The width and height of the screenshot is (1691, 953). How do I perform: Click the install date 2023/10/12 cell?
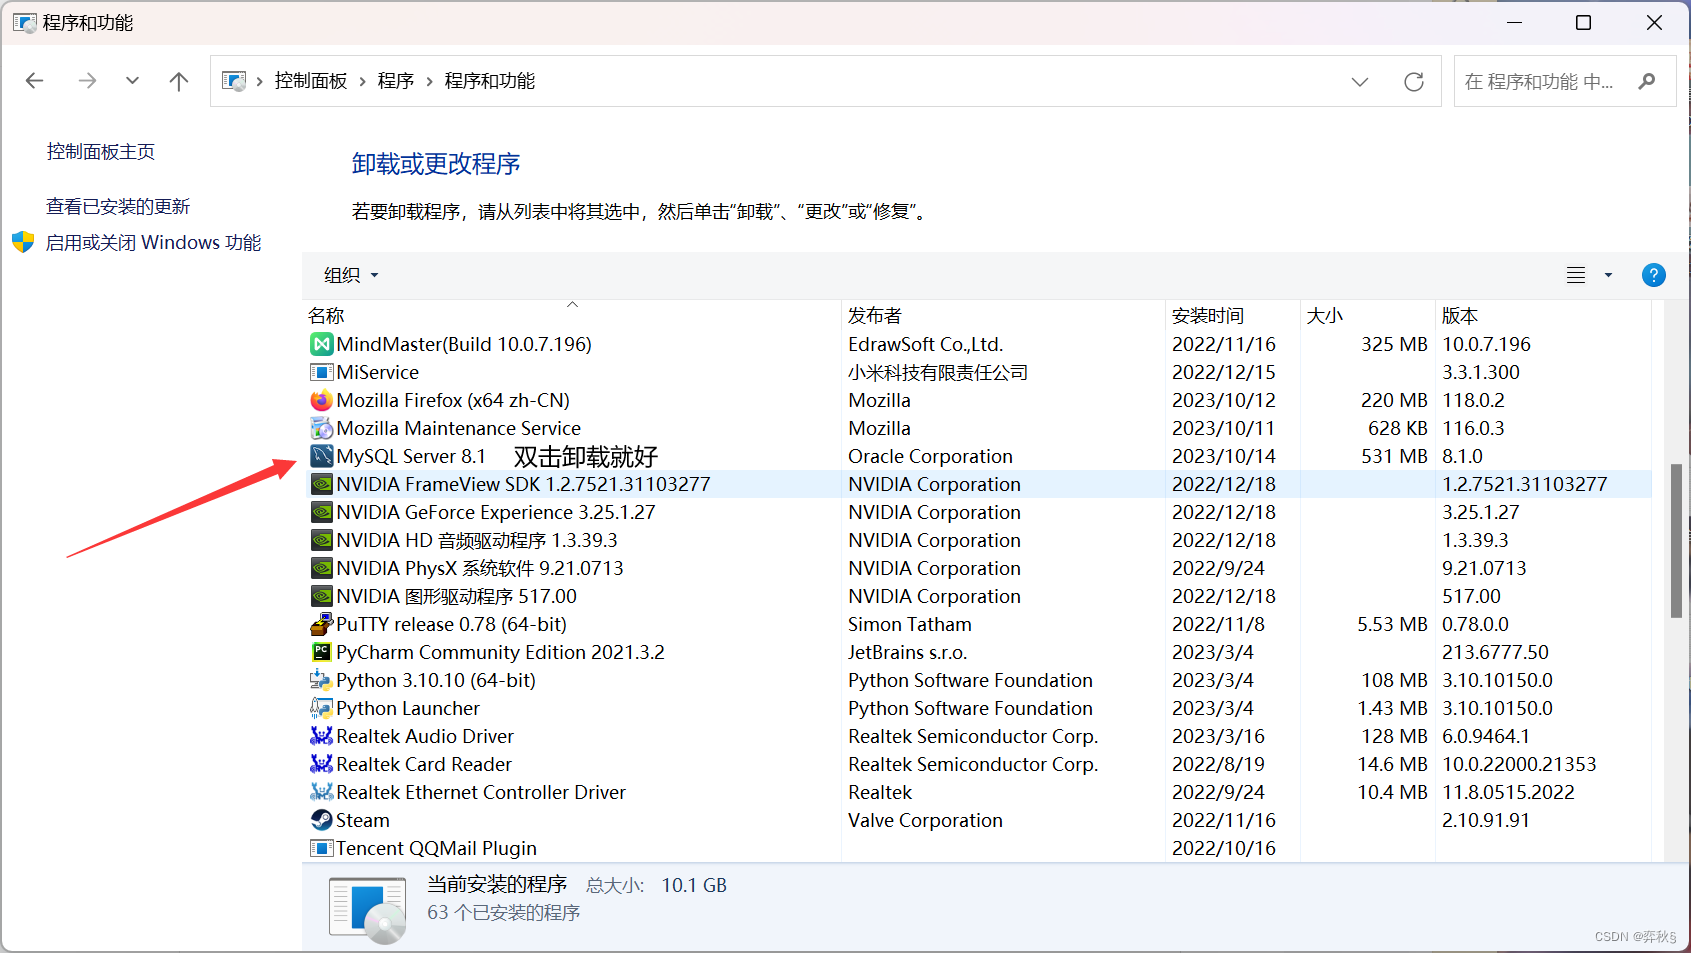coord(1224,401)
